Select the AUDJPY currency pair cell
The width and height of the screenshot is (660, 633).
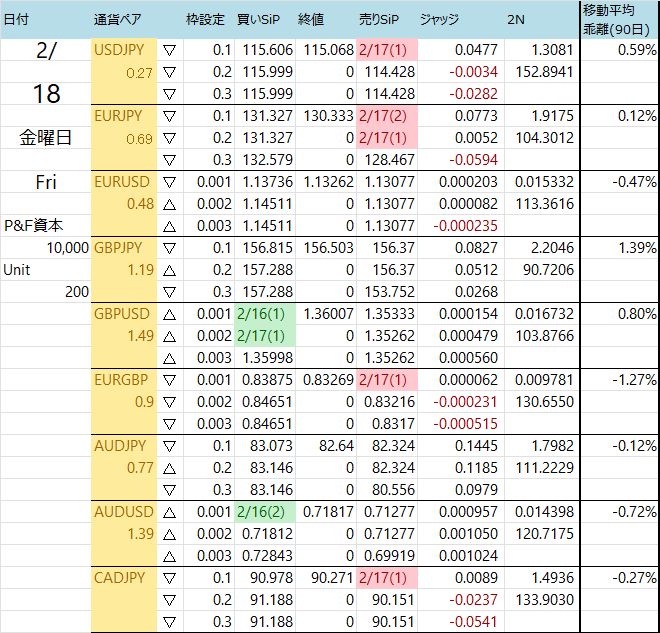tap(124, 445)
